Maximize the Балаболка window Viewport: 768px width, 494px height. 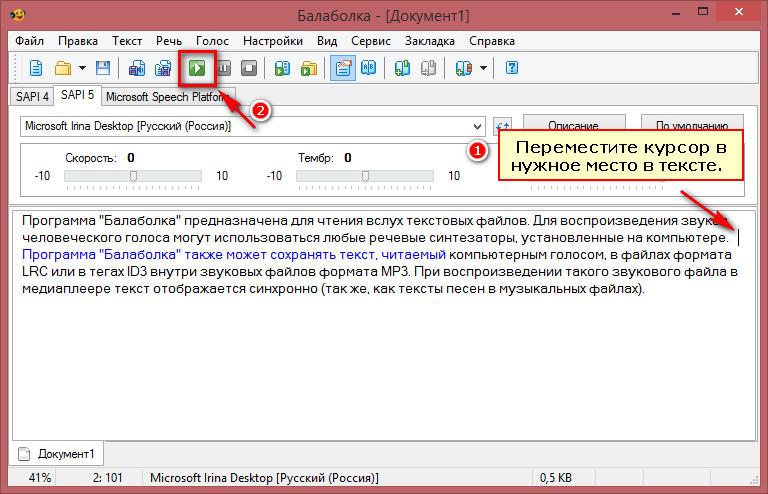point(703,12)
